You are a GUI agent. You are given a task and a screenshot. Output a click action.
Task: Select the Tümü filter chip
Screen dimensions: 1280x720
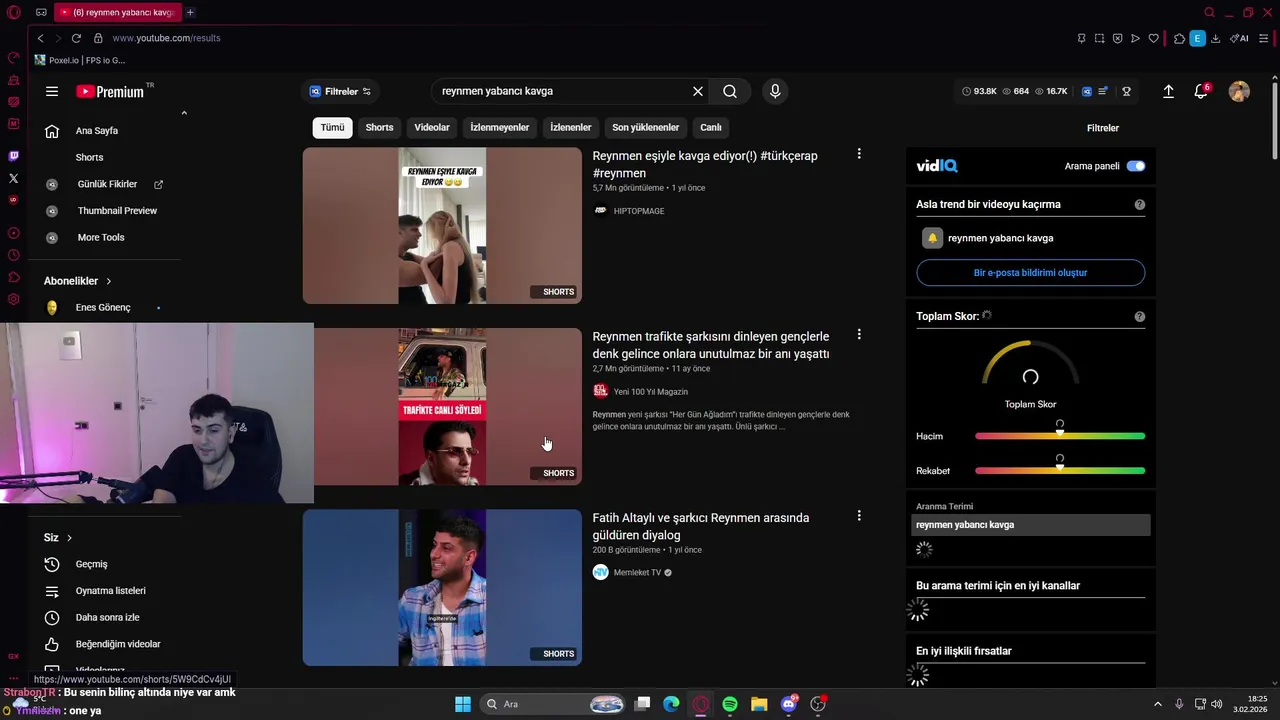coord(332,127)
